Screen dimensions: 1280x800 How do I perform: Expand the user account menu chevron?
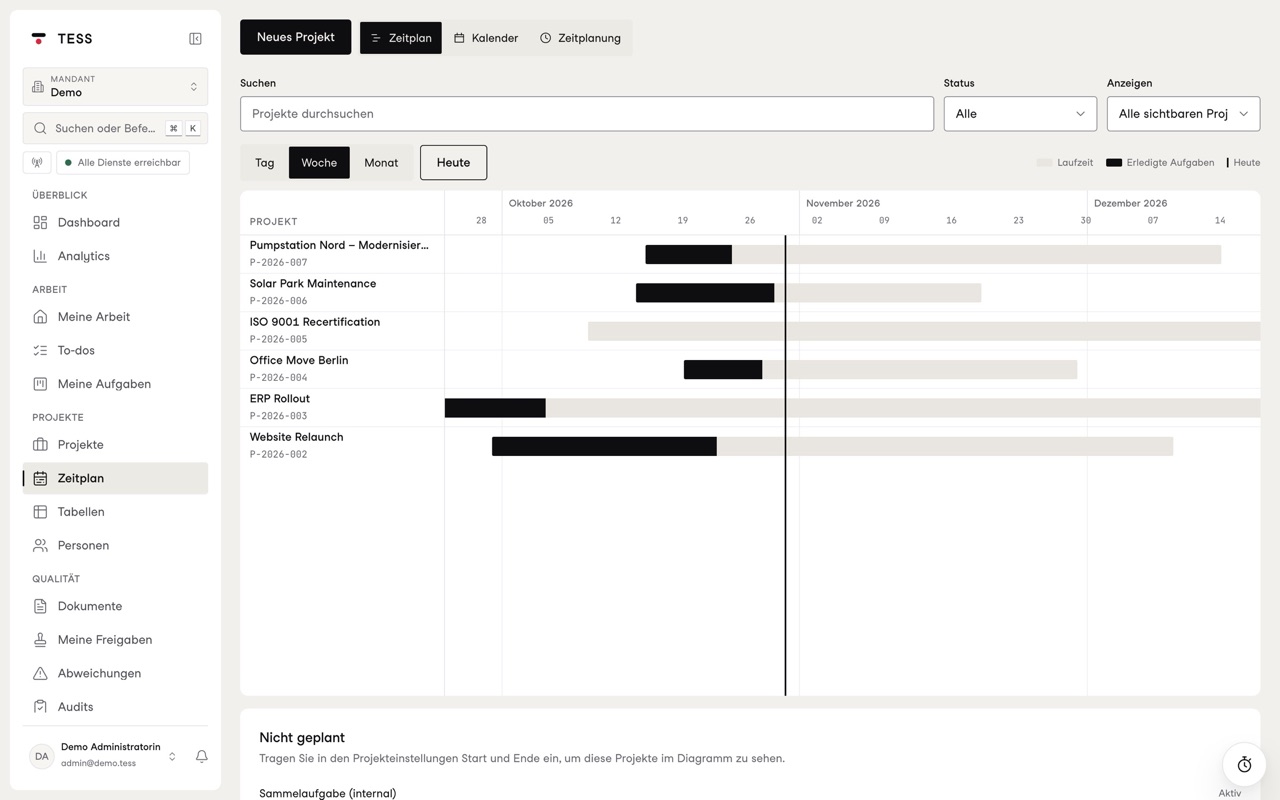click(x=172, y=756)
